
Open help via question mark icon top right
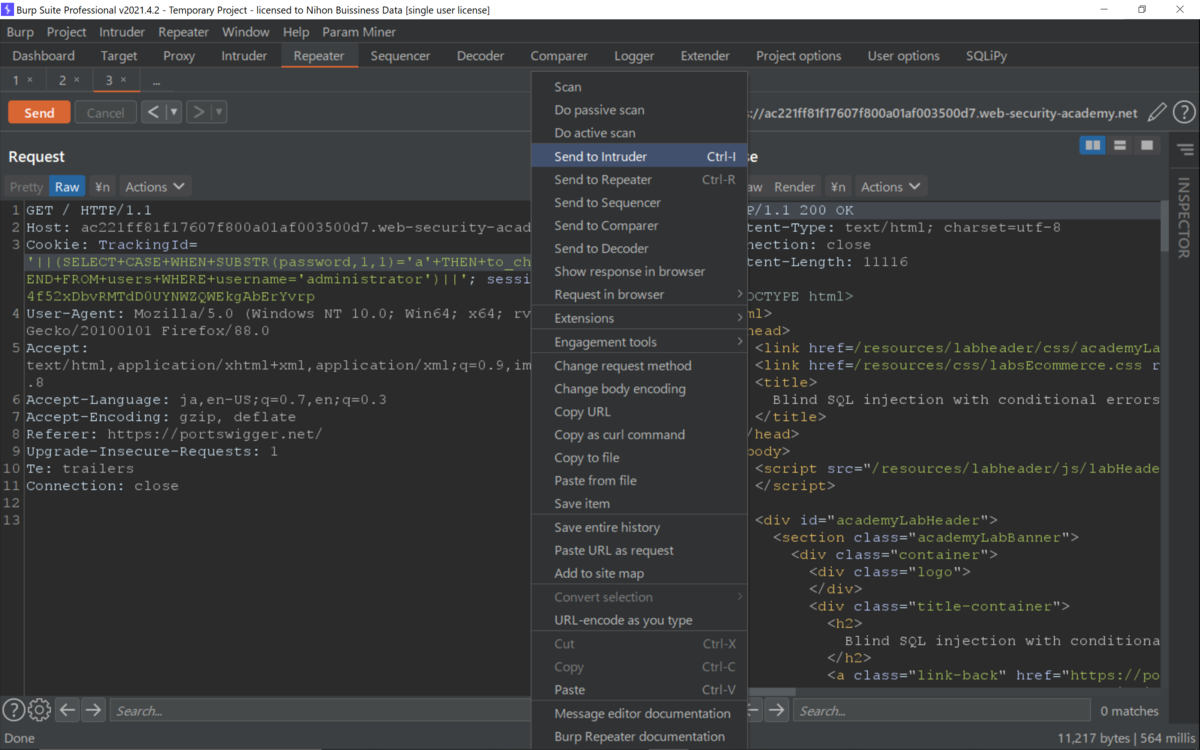point(1184,112)
